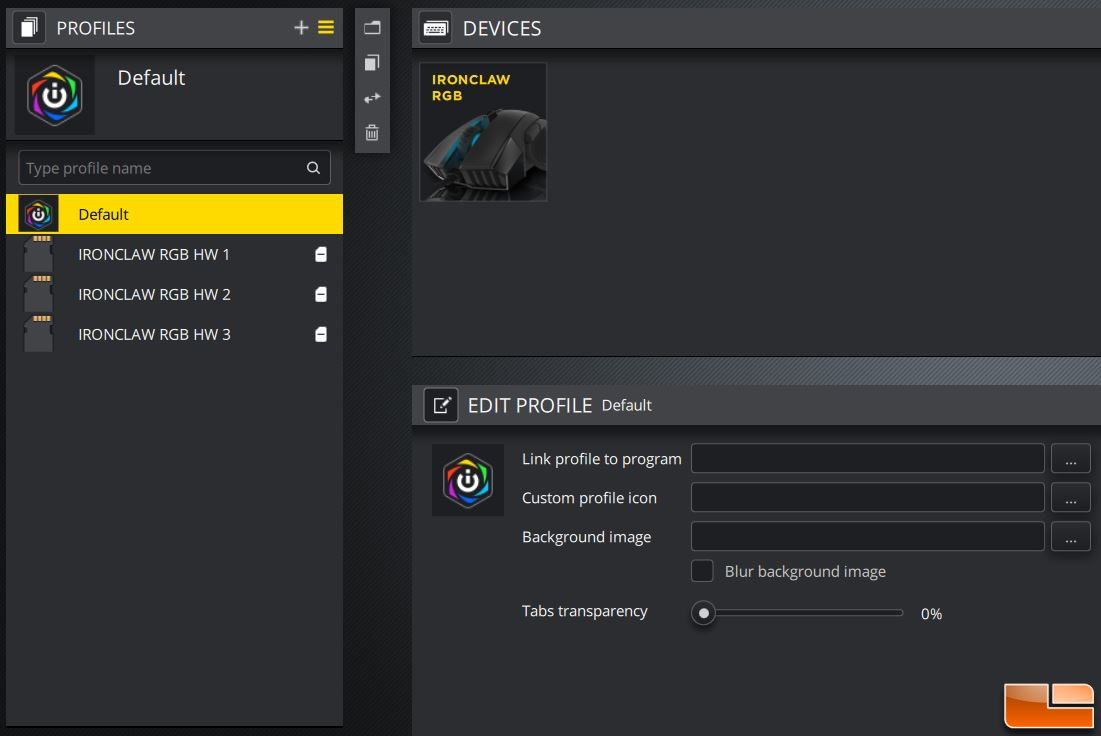Browse for a background image file
Viewport: 1101px width, 736px height.
[1070, 537]
